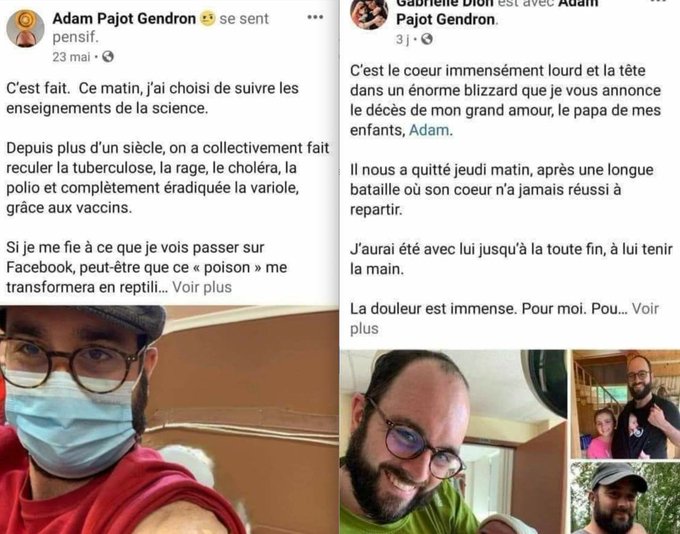This screenshot has height=534, width=680.
Task: Open the tagged 'Pajot Gendron' name in the right header
Action: coord(445,20)
